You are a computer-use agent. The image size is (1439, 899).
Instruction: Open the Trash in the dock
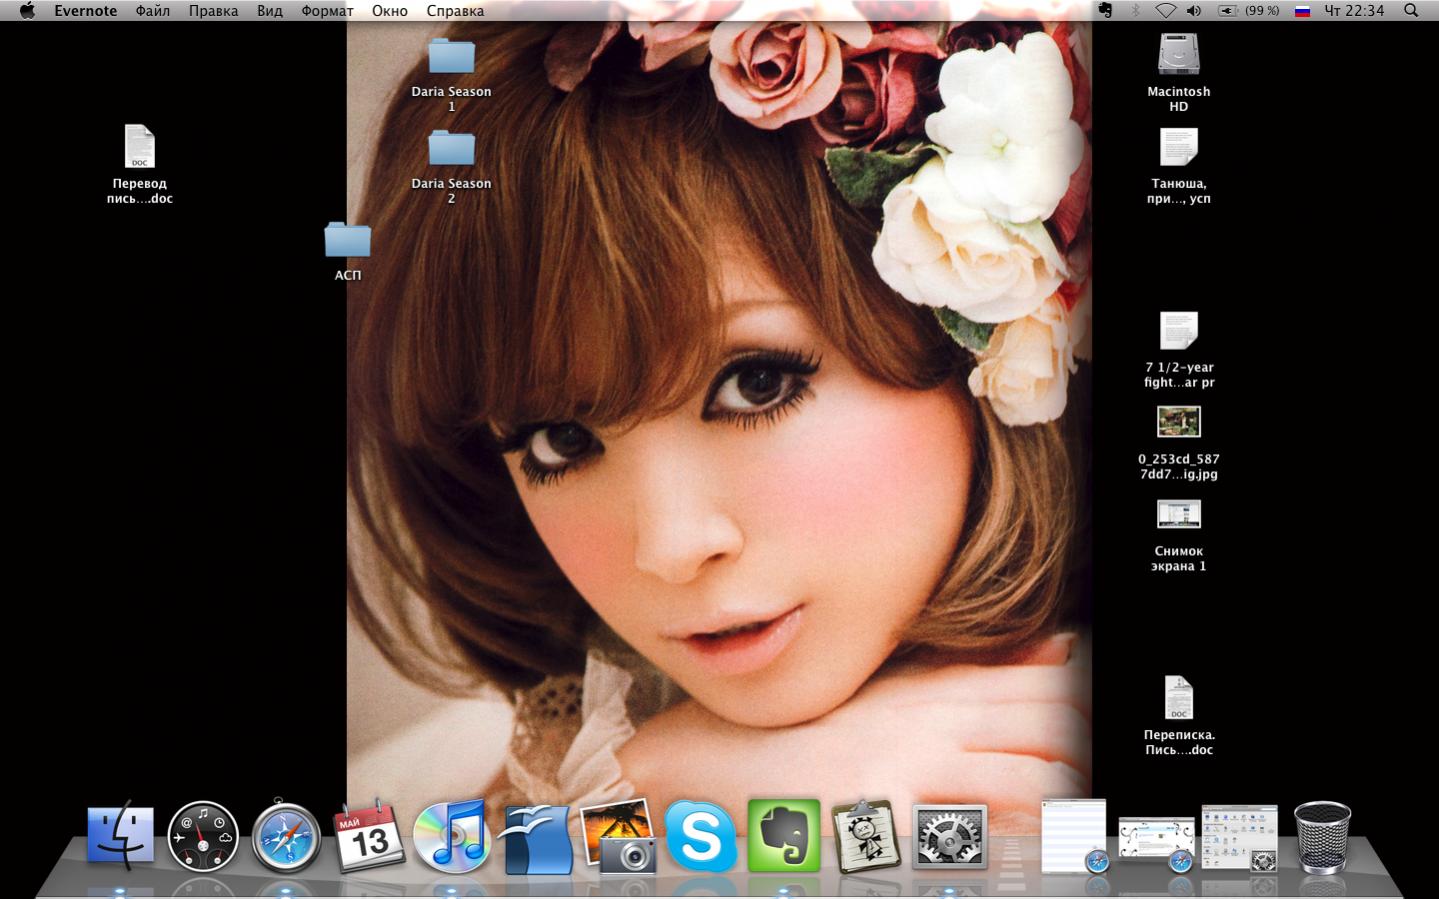(x=1322, y=838)
